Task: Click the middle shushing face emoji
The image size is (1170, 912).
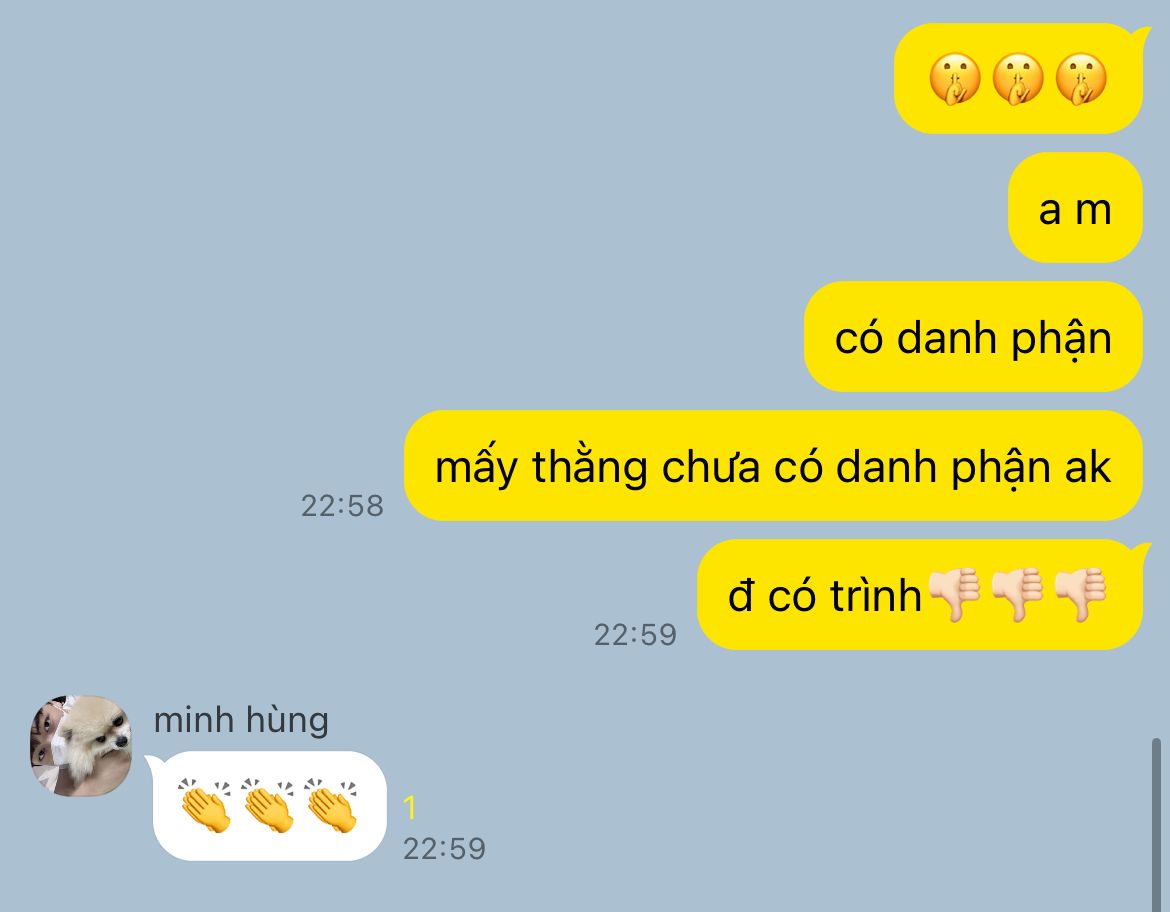Action: pyautogui.click(x=1018, y=79)
